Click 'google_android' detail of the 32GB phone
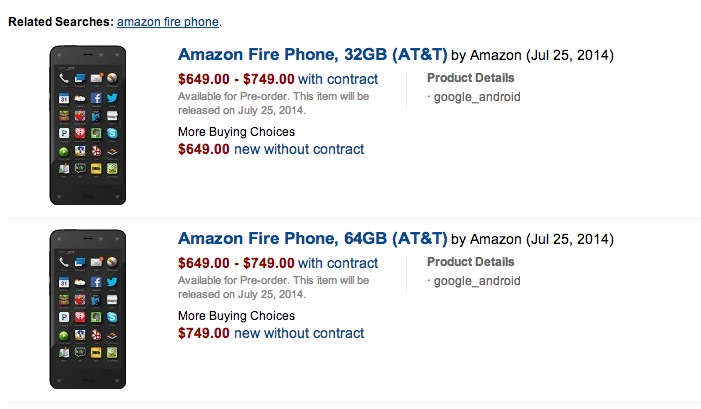 click(476, 97)
